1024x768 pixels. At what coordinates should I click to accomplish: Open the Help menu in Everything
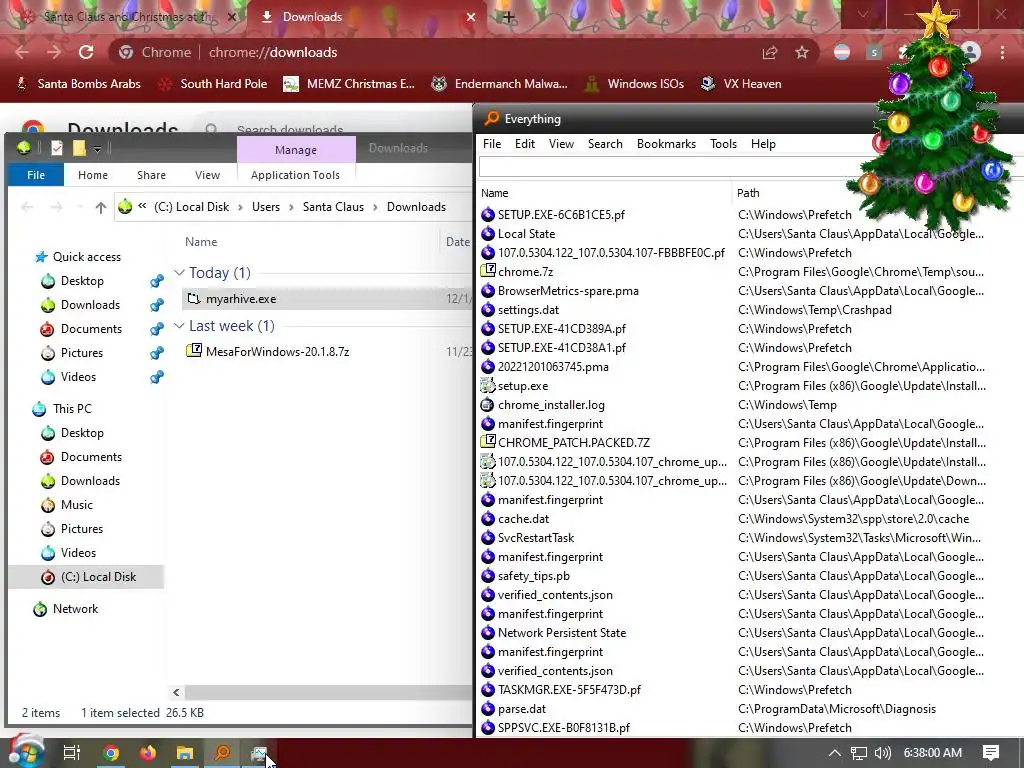763,144
